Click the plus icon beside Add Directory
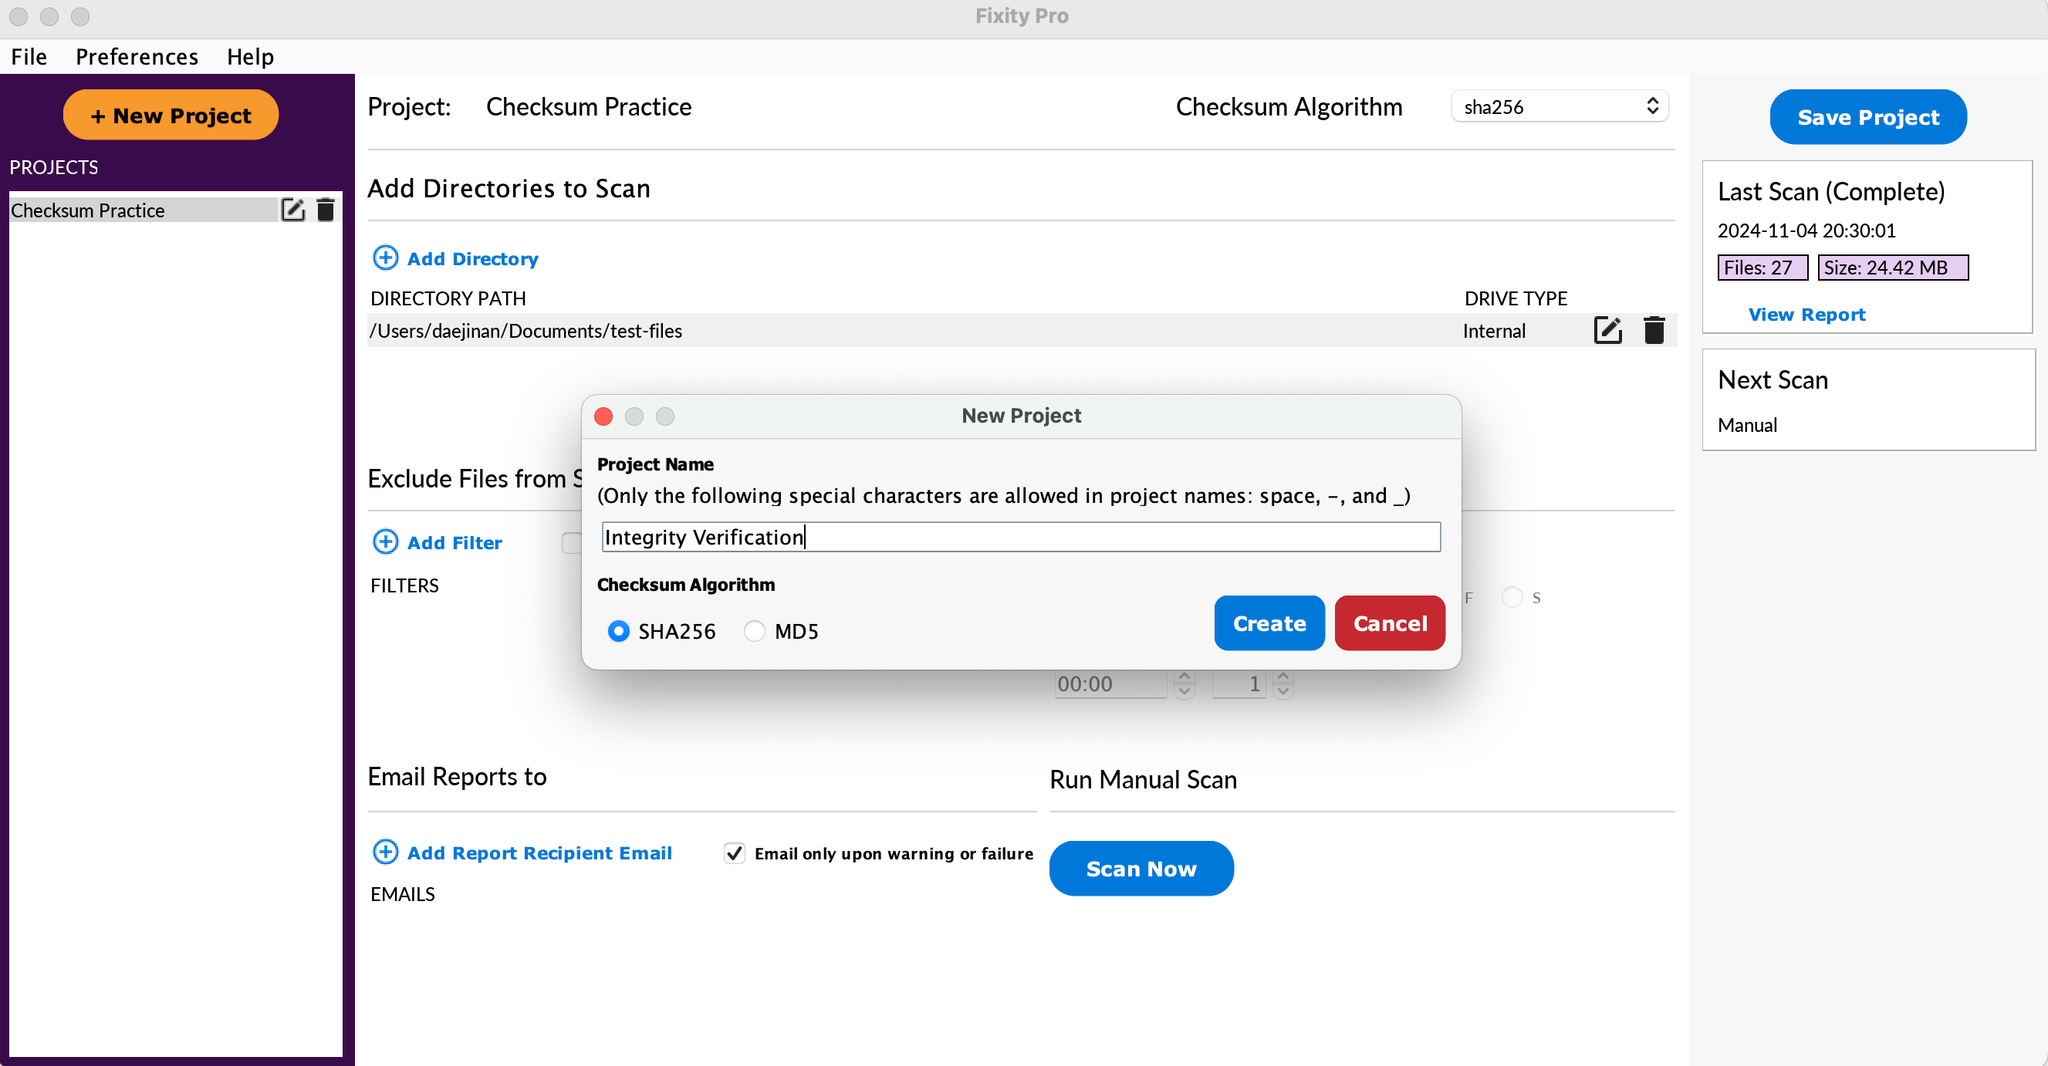 pyautogui.click(x=385, y=258)
